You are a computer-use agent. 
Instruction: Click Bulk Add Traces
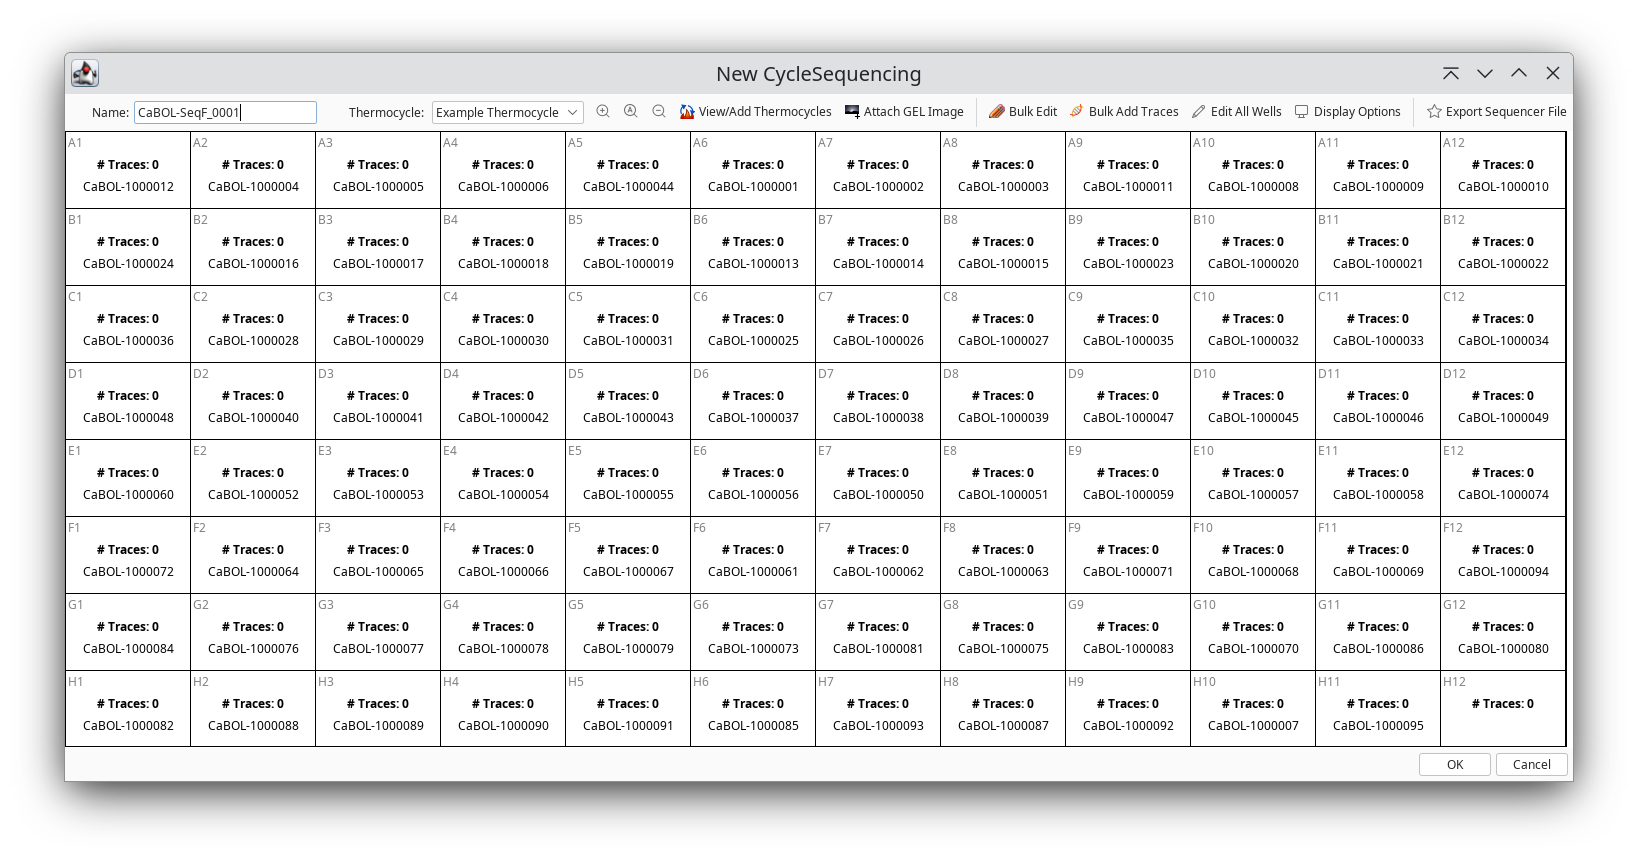pos(1123,112)
